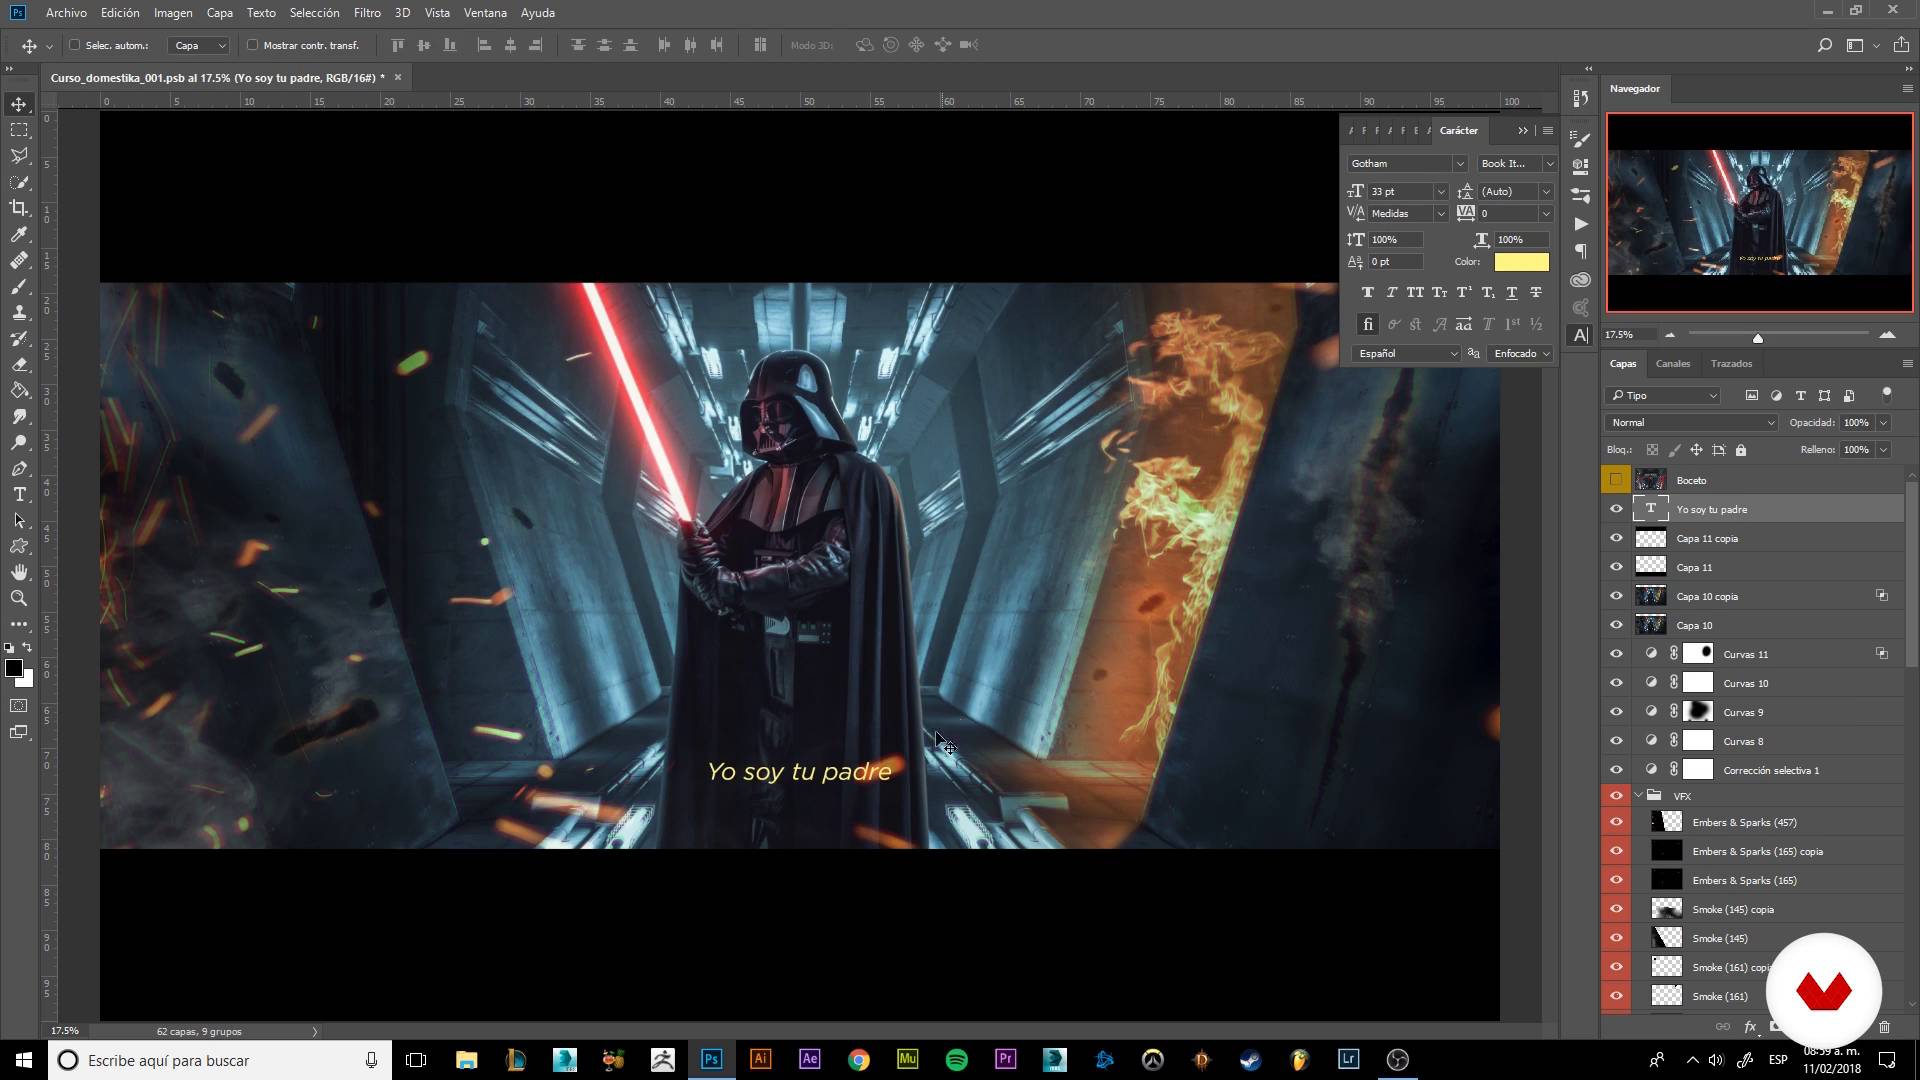Hide the Curvas 11 layer
Screen dimensions: 1920x1080
click(1616, 654)
